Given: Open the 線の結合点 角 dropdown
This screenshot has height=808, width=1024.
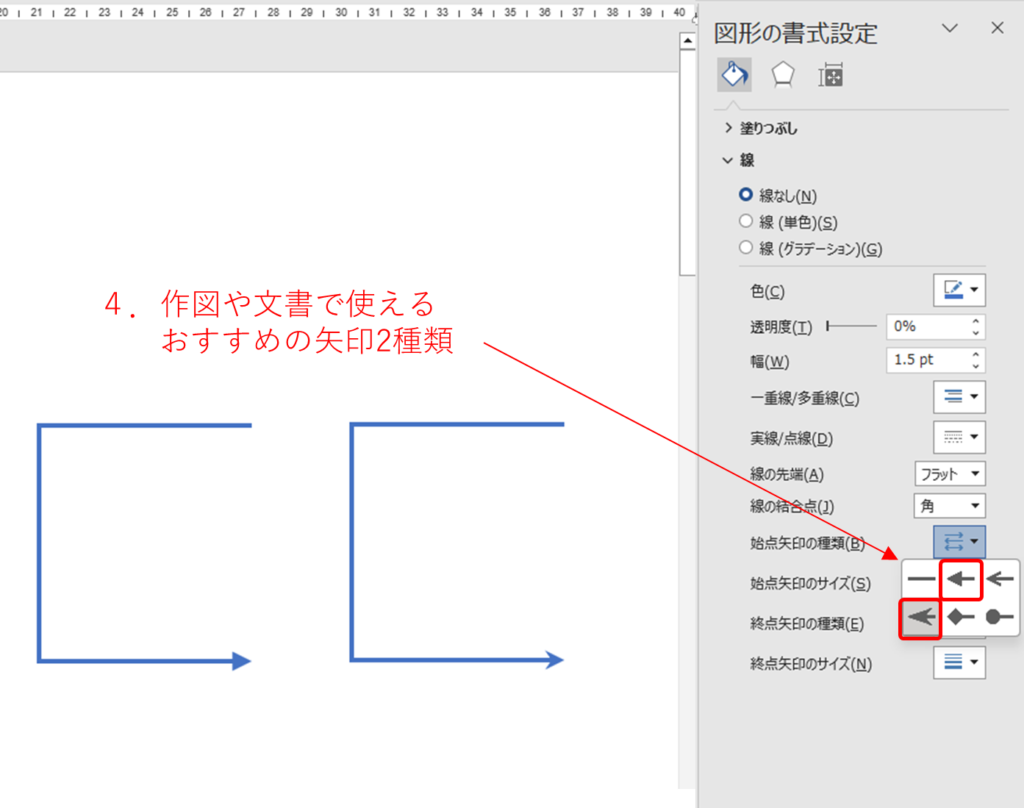Looking at the screenshot, I should [x=949, y=505].
